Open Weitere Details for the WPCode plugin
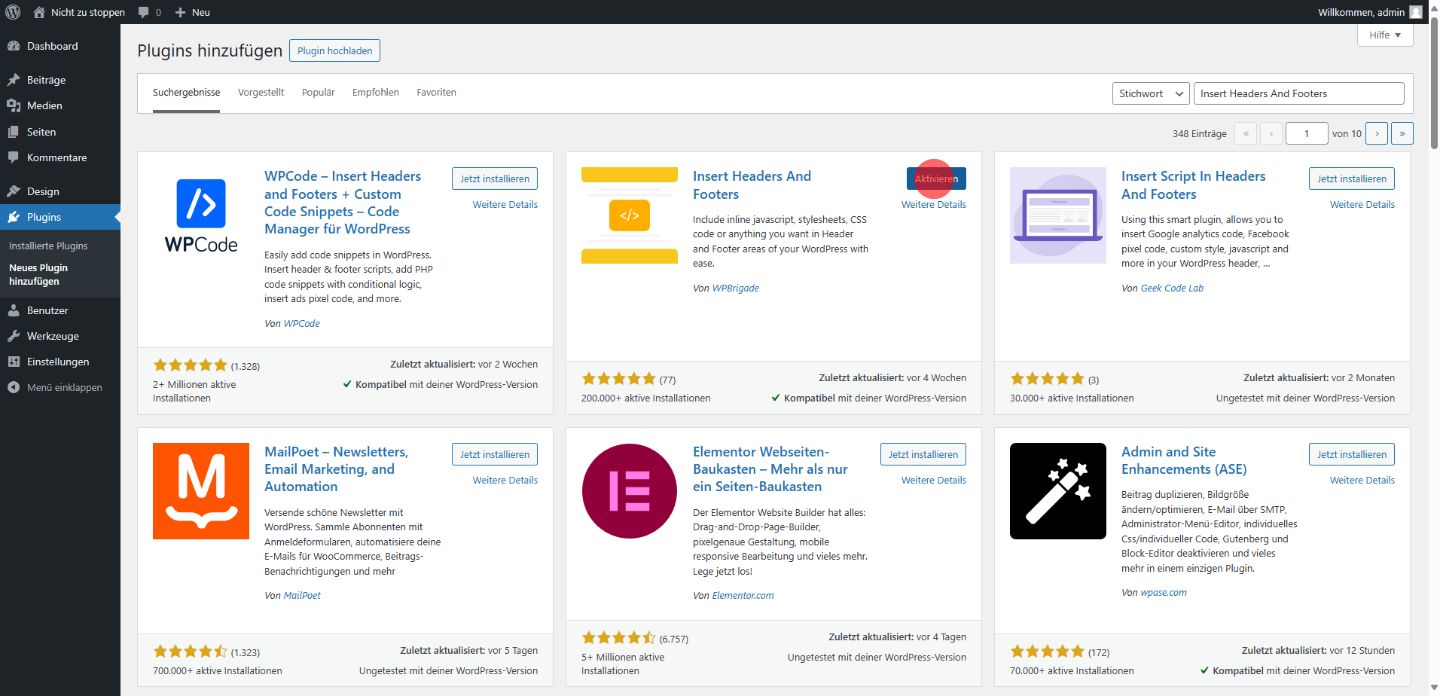Image resolution: width=1440 pixels, height=696 pixels. pyautogui.click(x=505, y=205)
